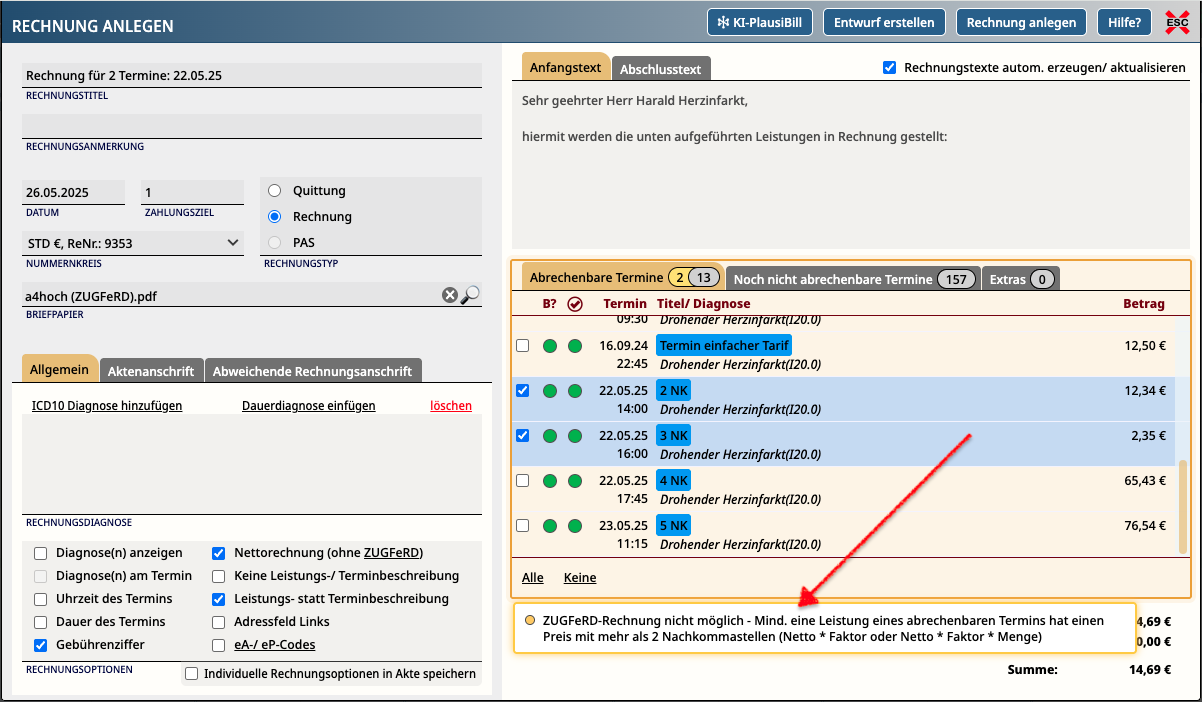
Task: Click the orange warning dot in ZUGFeRD notice
Action: pyautogui.click(x=530, y=619)
